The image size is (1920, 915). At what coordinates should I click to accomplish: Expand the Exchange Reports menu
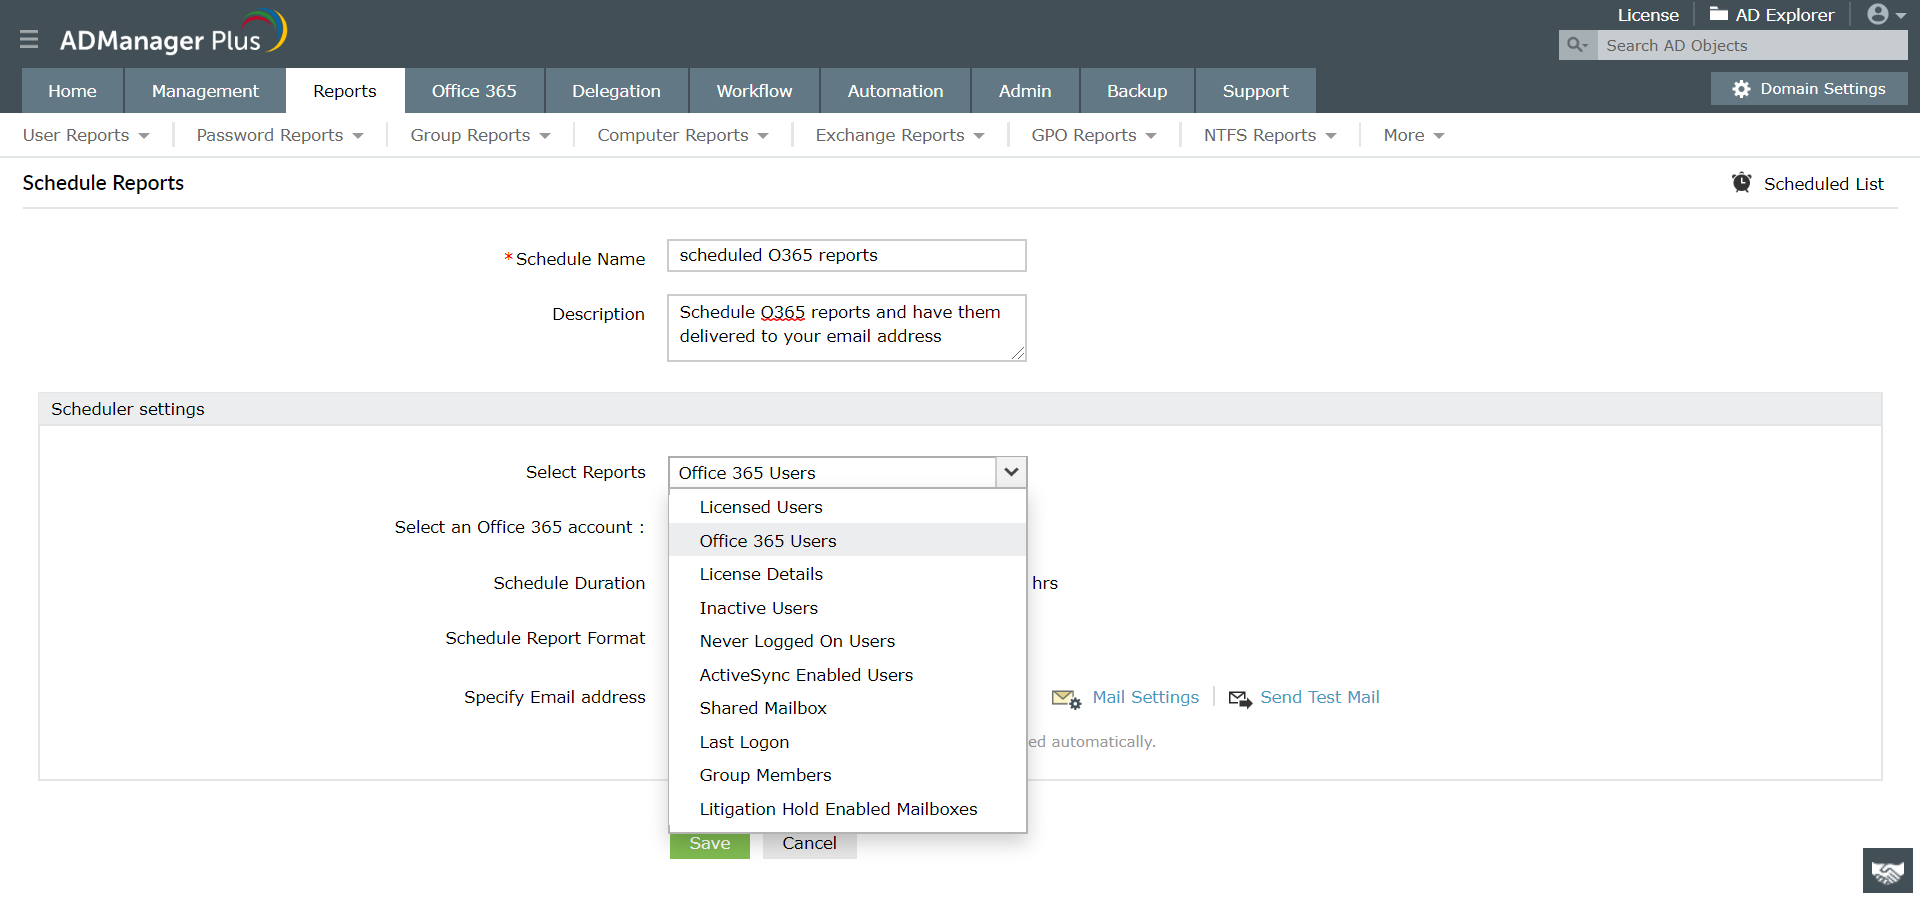[x=900, y=135]
